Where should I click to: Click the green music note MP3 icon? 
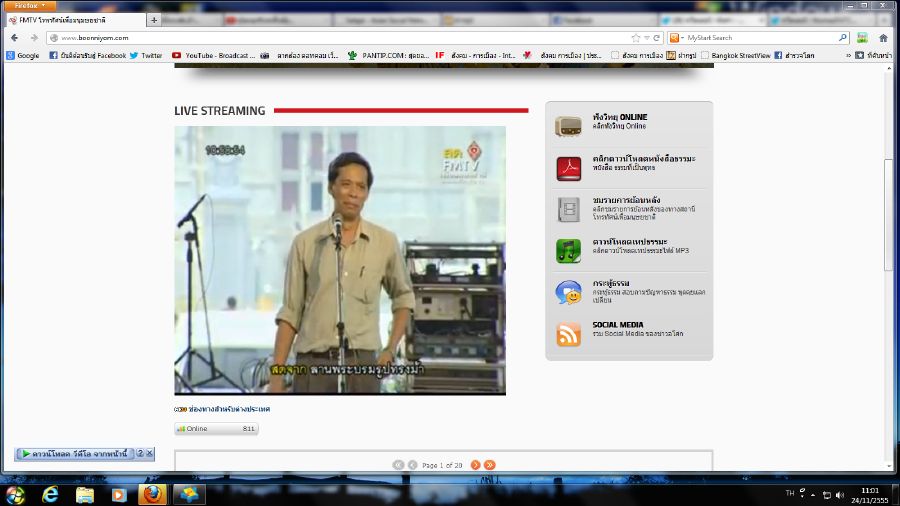click(568, 251)
